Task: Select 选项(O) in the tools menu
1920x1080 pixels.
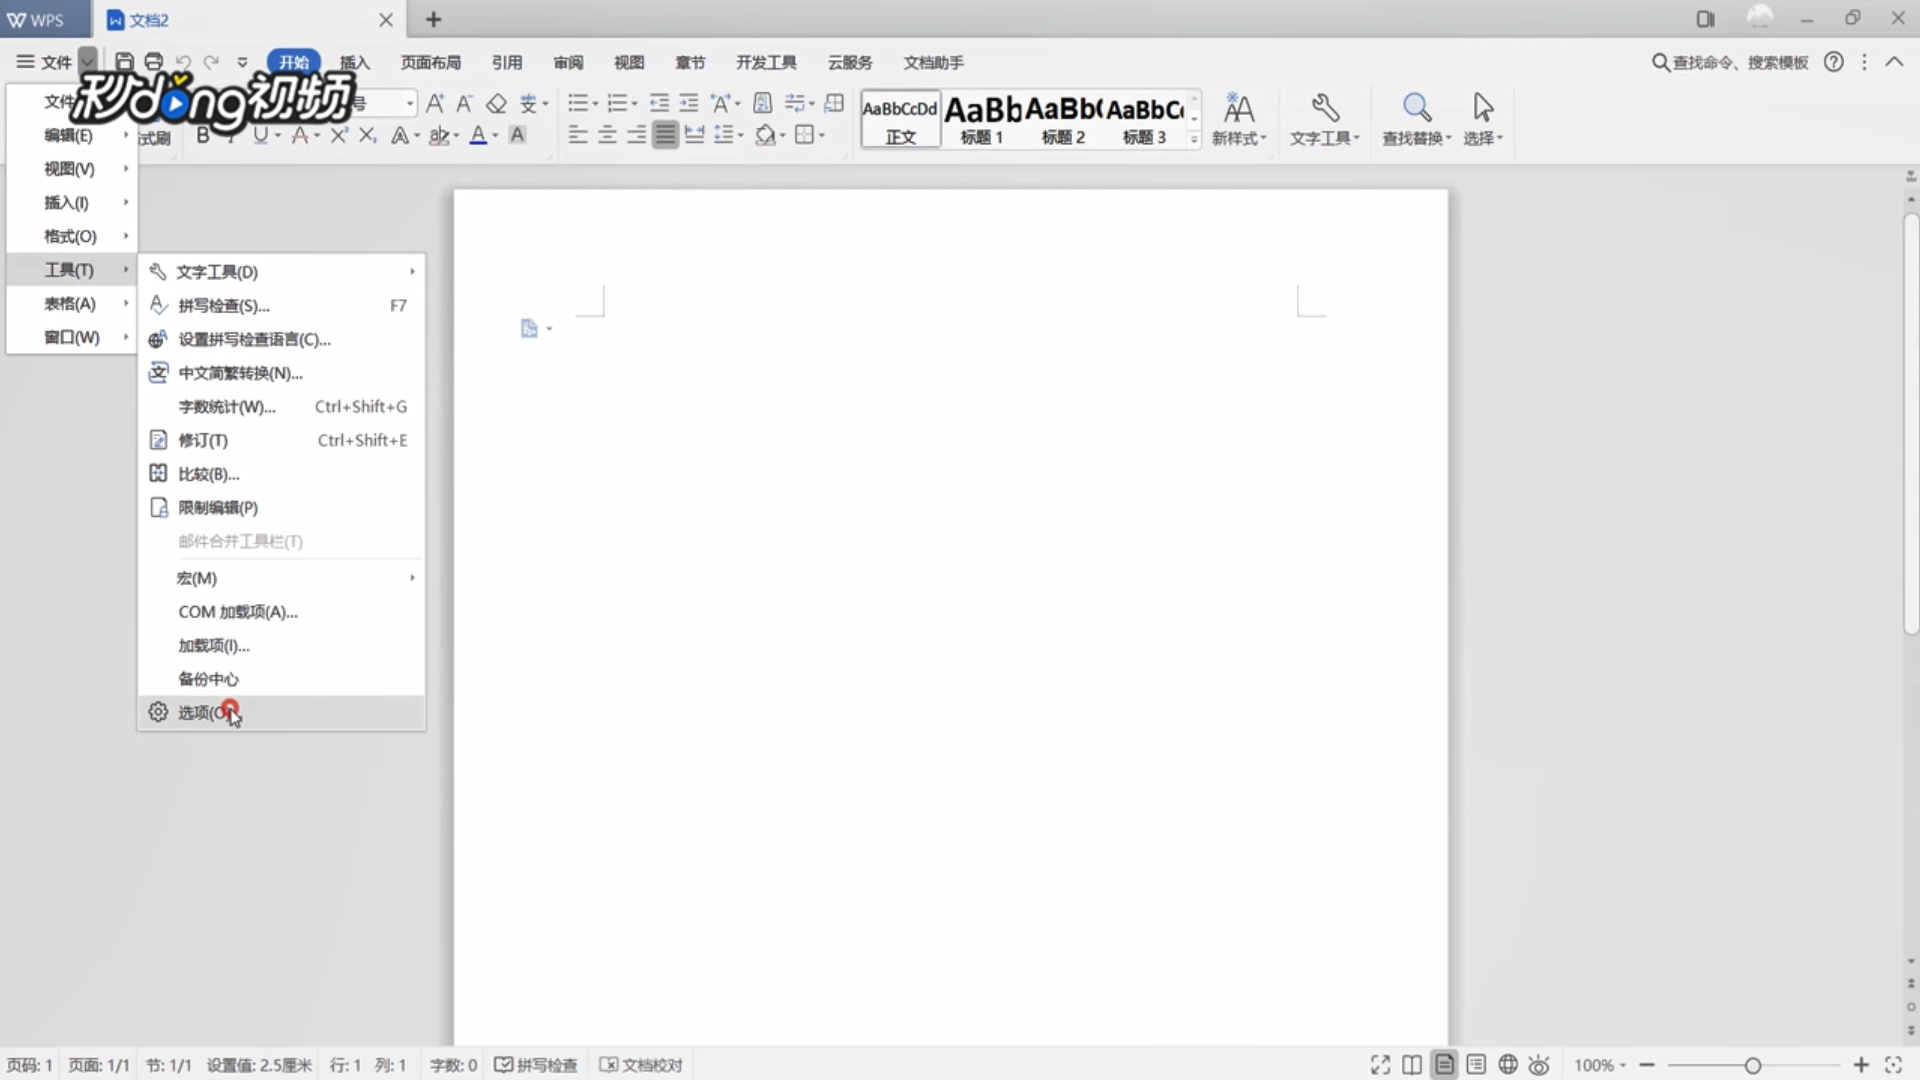Action: tap(205, 712)
